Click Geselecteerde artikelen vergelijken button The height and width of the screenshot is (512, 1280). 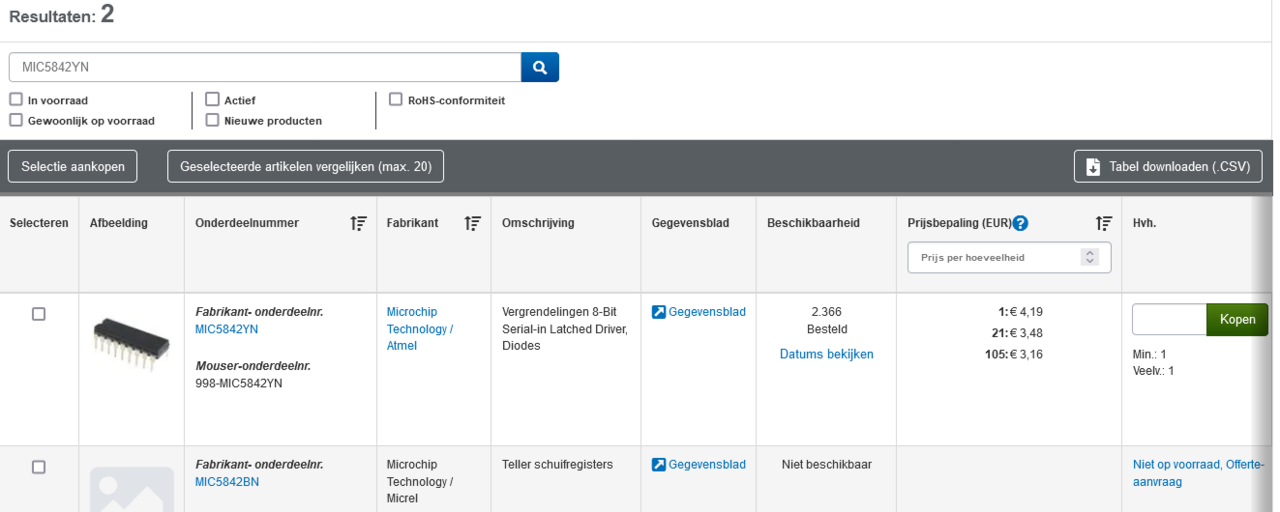(305, 167)
